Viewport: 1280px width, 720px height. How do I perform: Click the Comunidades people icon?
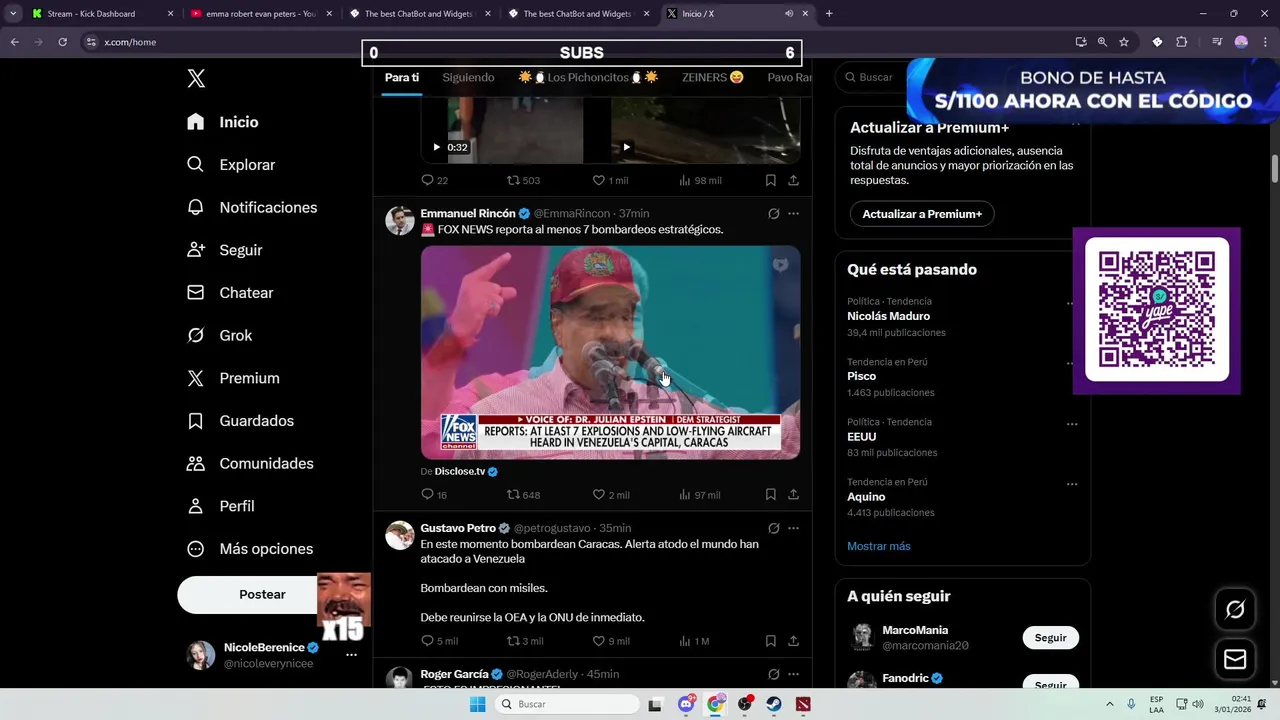click(196, 464)
